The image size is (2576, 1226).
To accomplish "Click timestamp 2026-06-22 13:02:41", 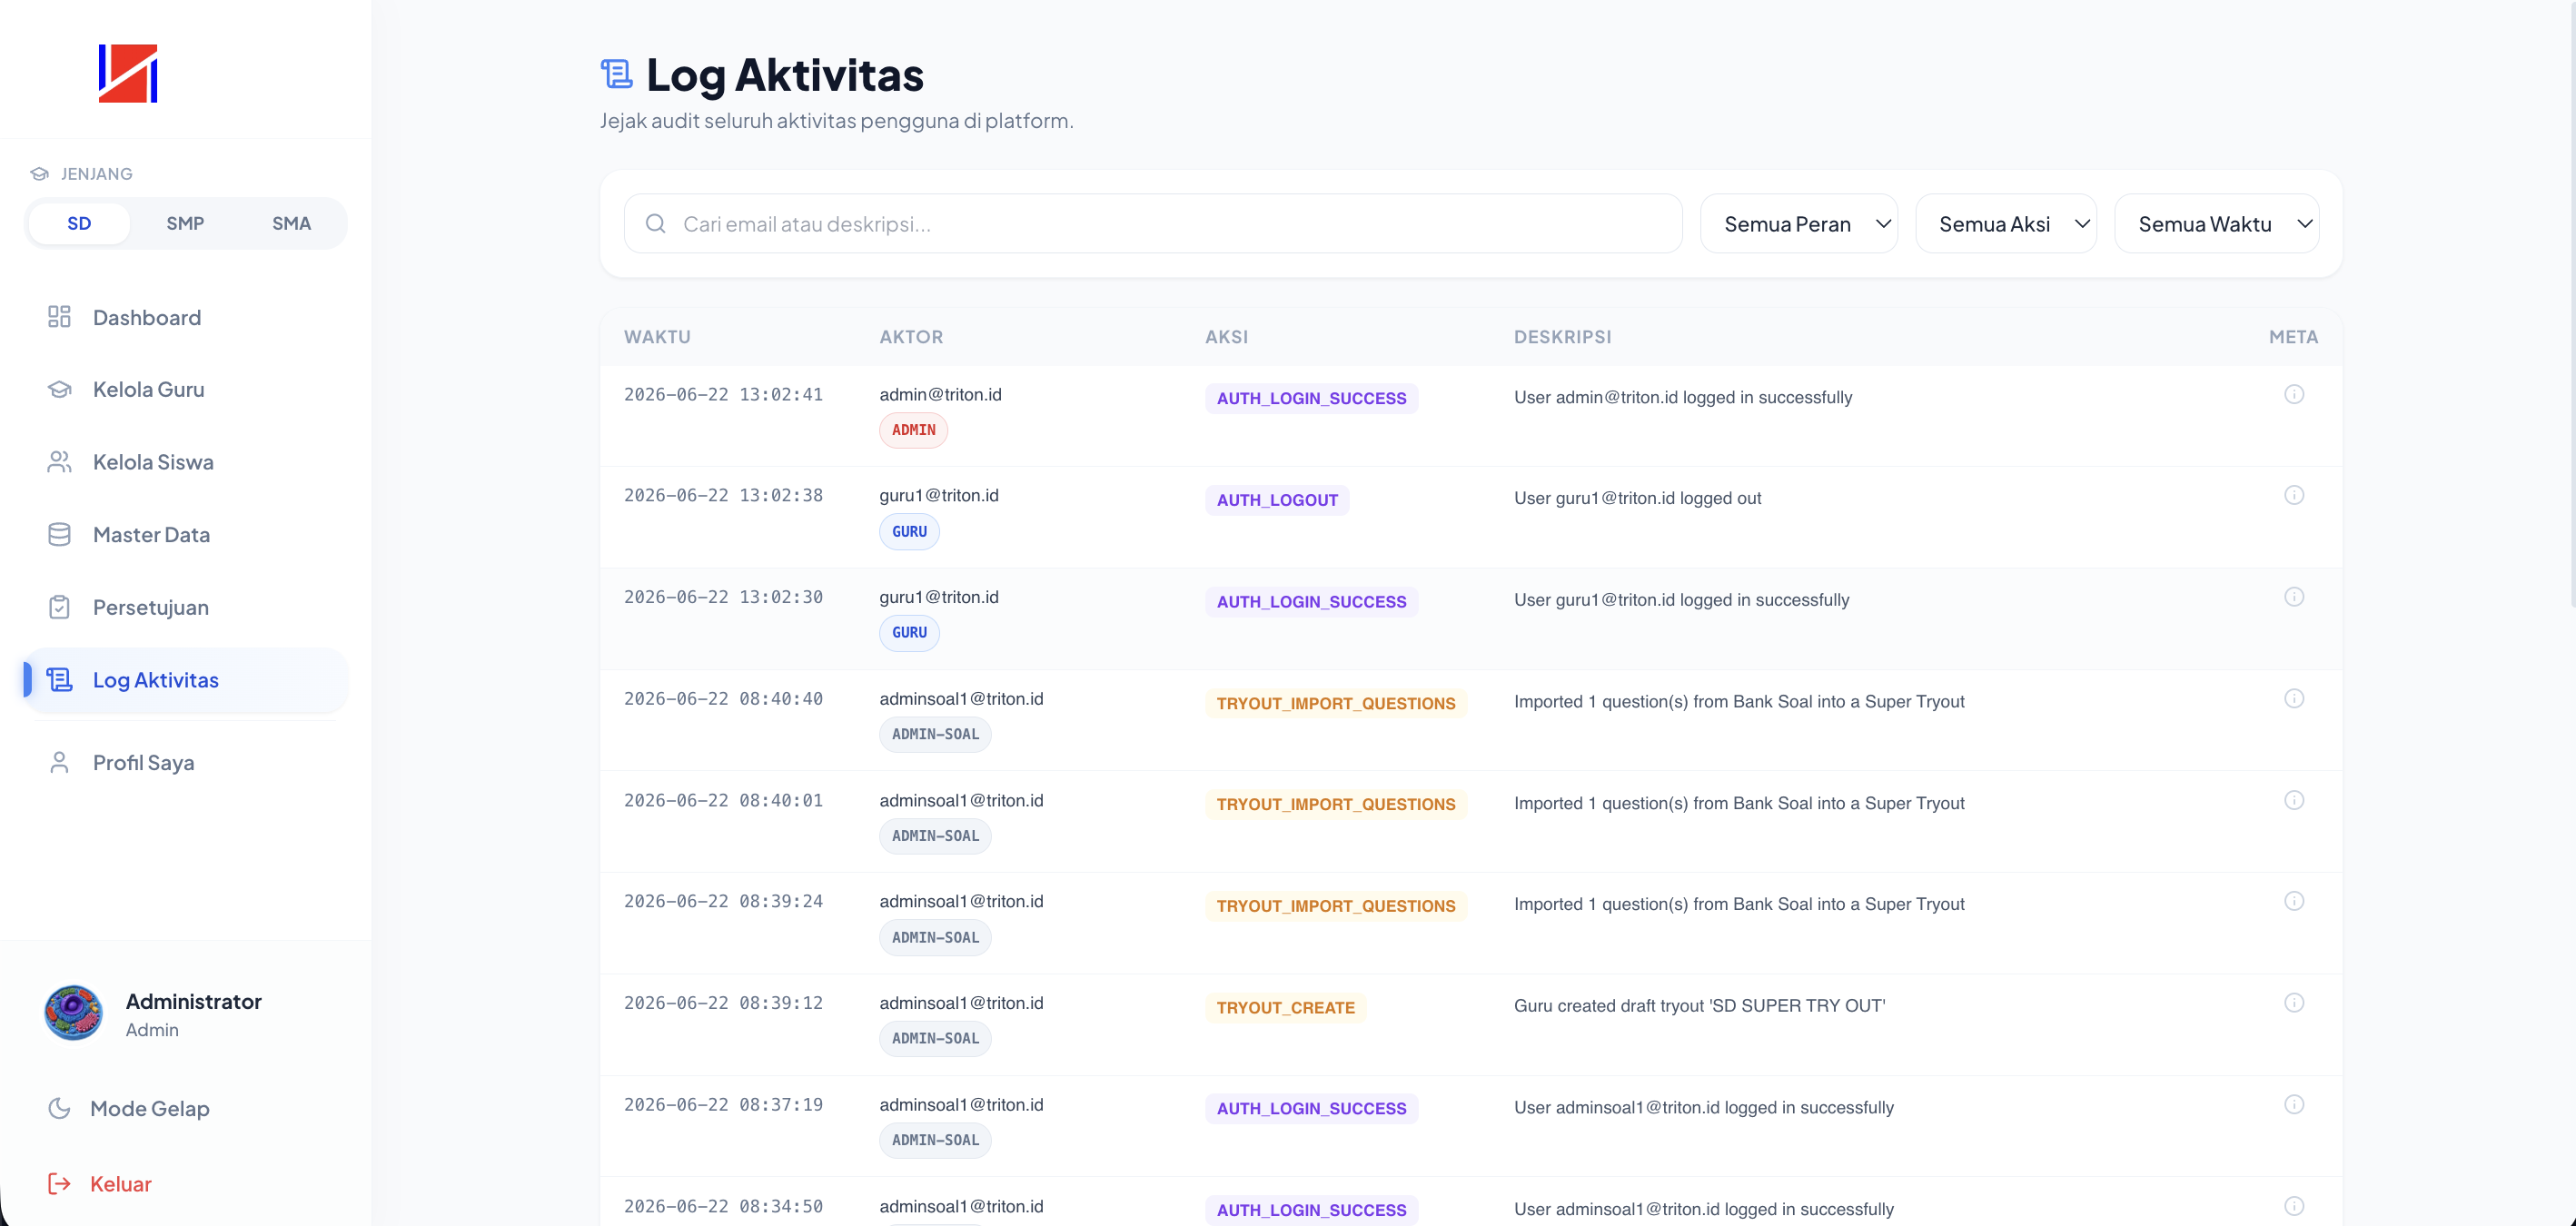I will 723,394.
